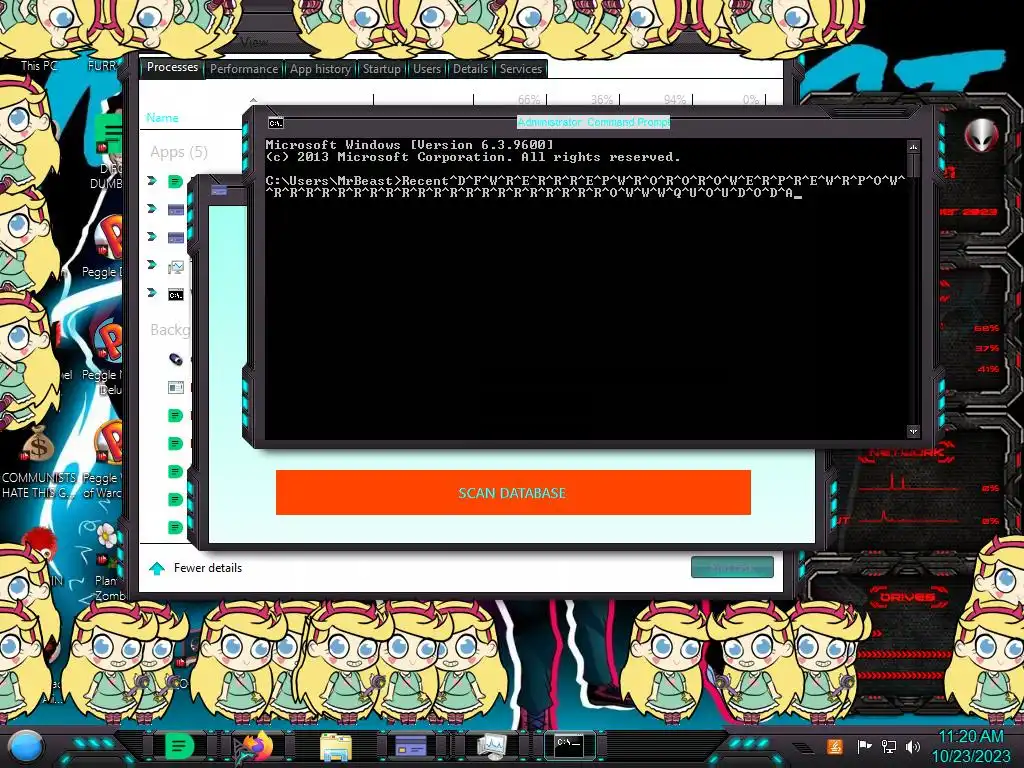The width and height of the screenshot is (1024, 768).
Task: Switch to the Processes tab
Action: point(172,67)
